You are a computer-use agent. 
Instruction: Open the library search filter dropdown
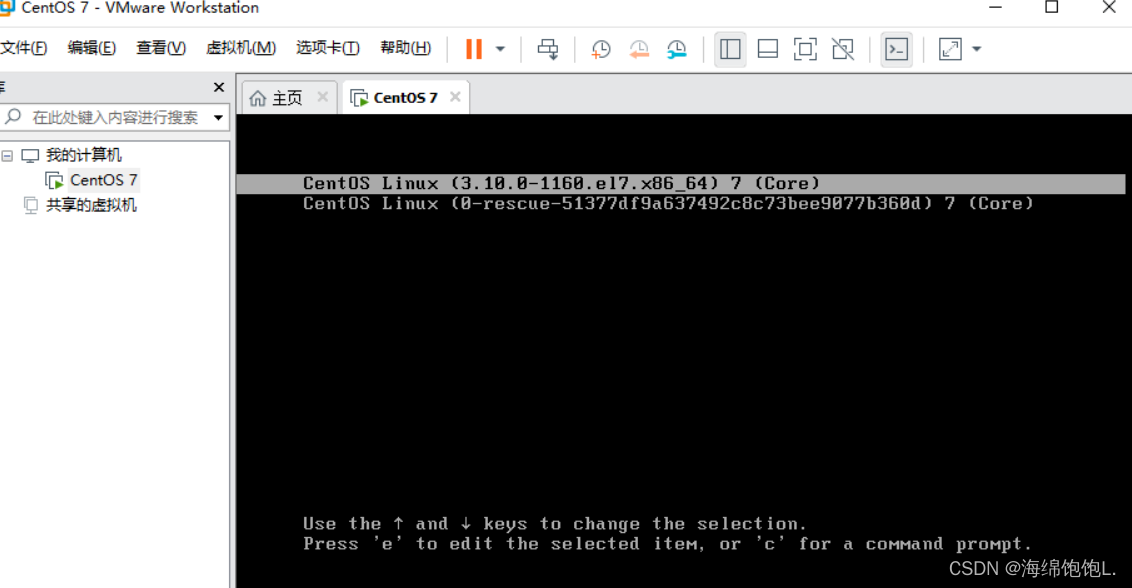coord(218,117)
